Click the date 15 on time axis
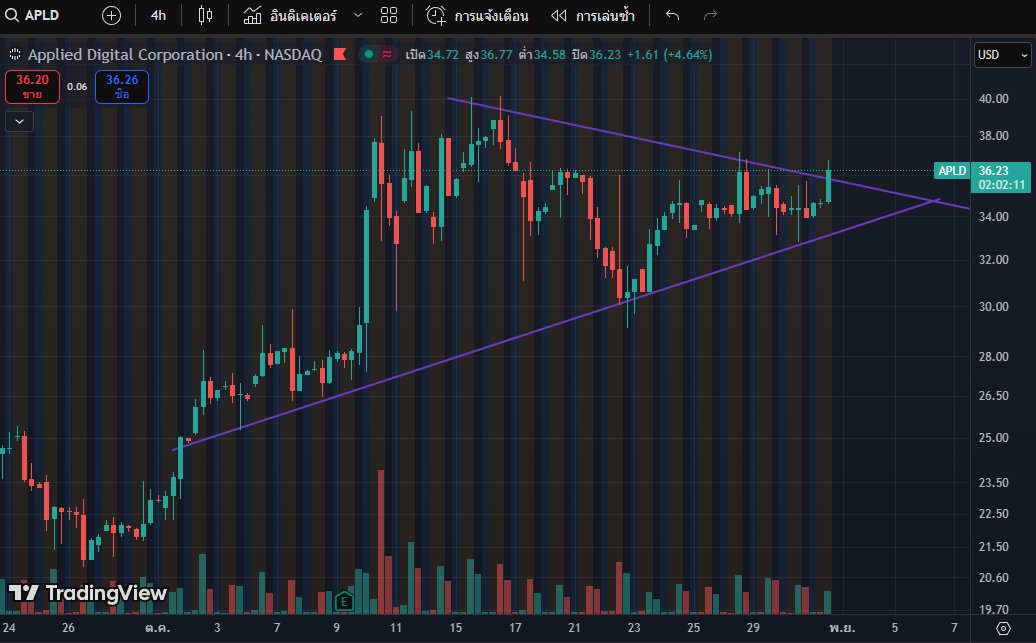 point(456,628)
